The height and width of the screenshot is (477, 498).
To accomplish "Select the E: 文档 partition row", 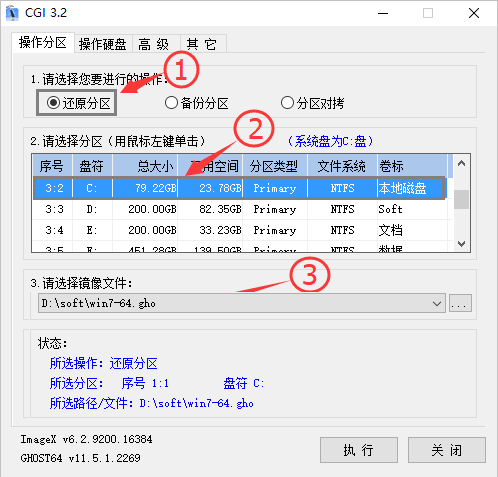I will coord(239,230).
